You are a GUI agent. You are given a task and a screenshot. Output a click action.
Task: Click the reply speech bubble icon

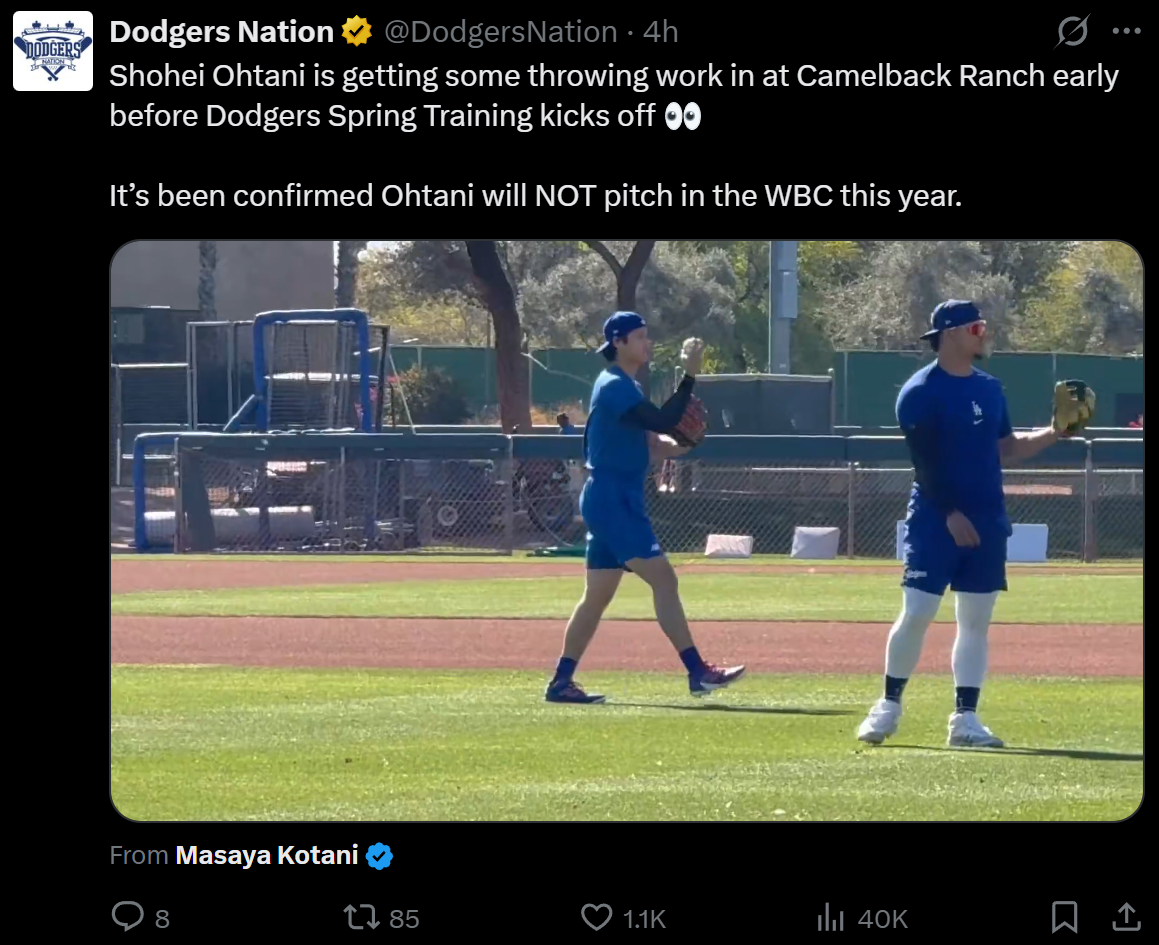(x=127, y=917)
